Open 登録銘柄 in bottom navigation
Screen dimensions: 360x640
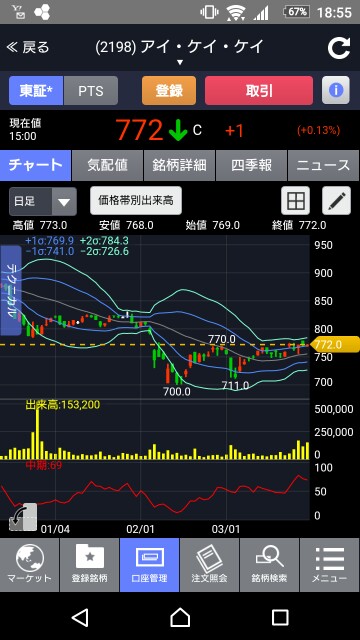coord(90,565)
